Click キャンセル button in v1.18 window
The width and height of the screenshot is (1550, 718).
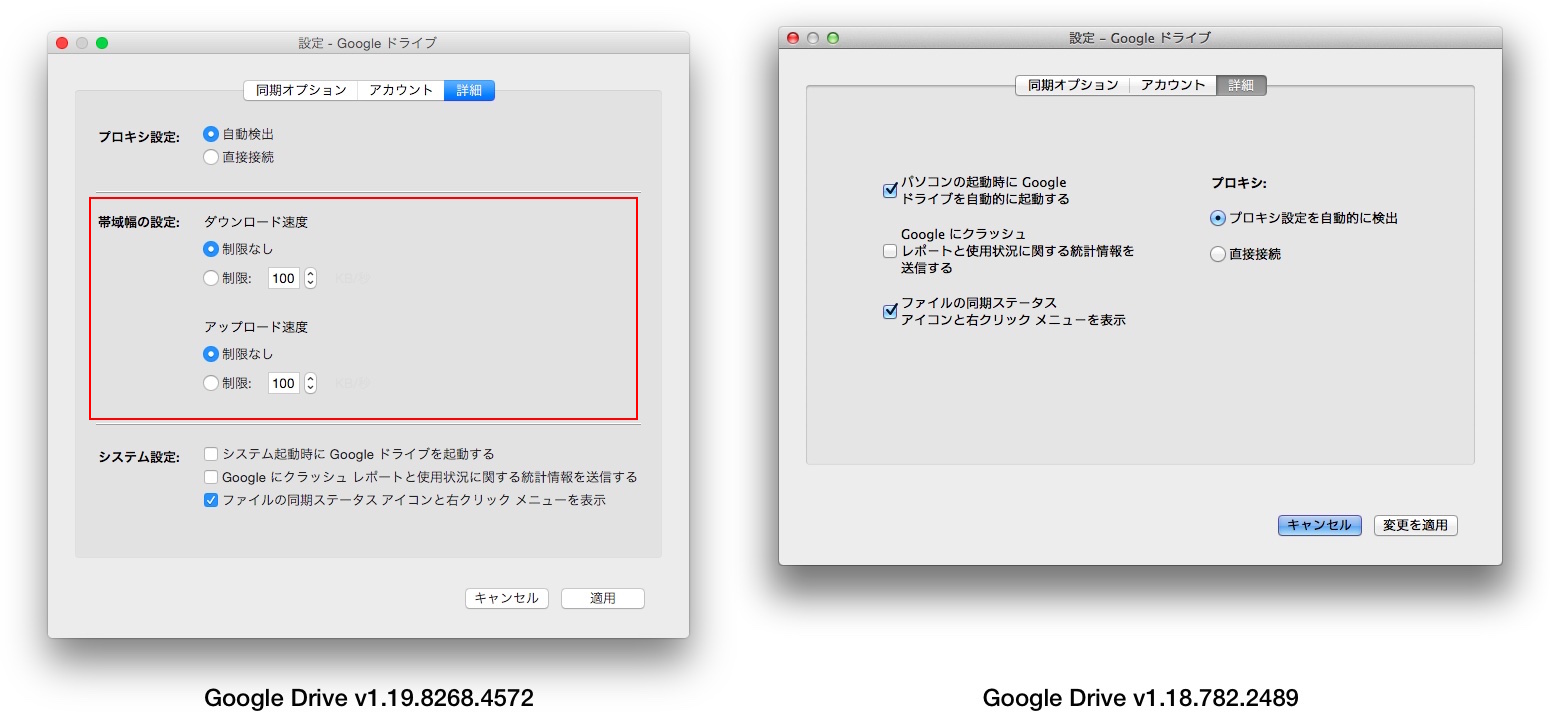(1319, 525)
